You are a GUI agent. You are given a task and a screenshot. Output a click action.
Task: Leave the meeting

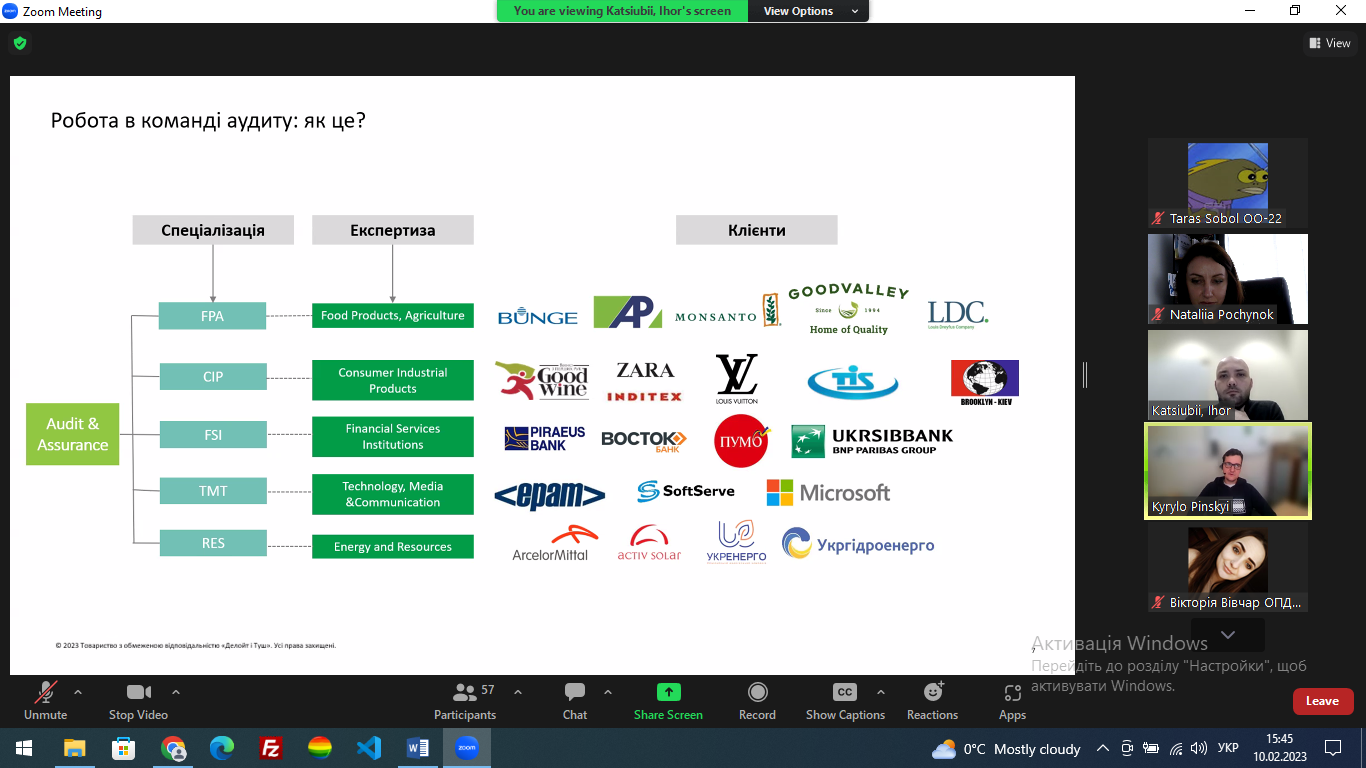(x=1322, y=701)
